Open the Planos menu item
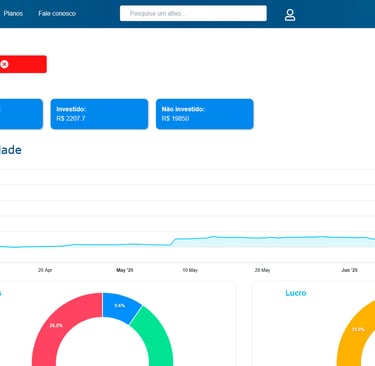 [13, 14]
